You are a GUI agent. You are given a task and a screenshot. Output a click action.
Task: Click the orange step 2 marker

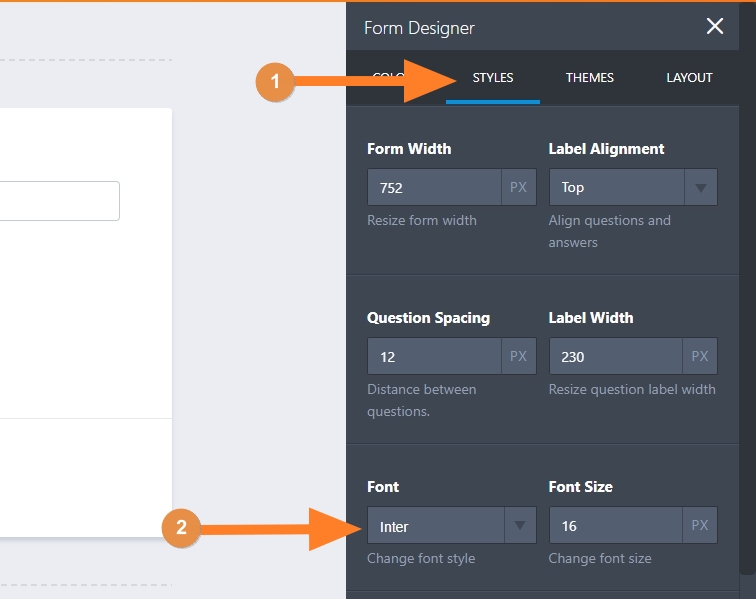point(181,528)
